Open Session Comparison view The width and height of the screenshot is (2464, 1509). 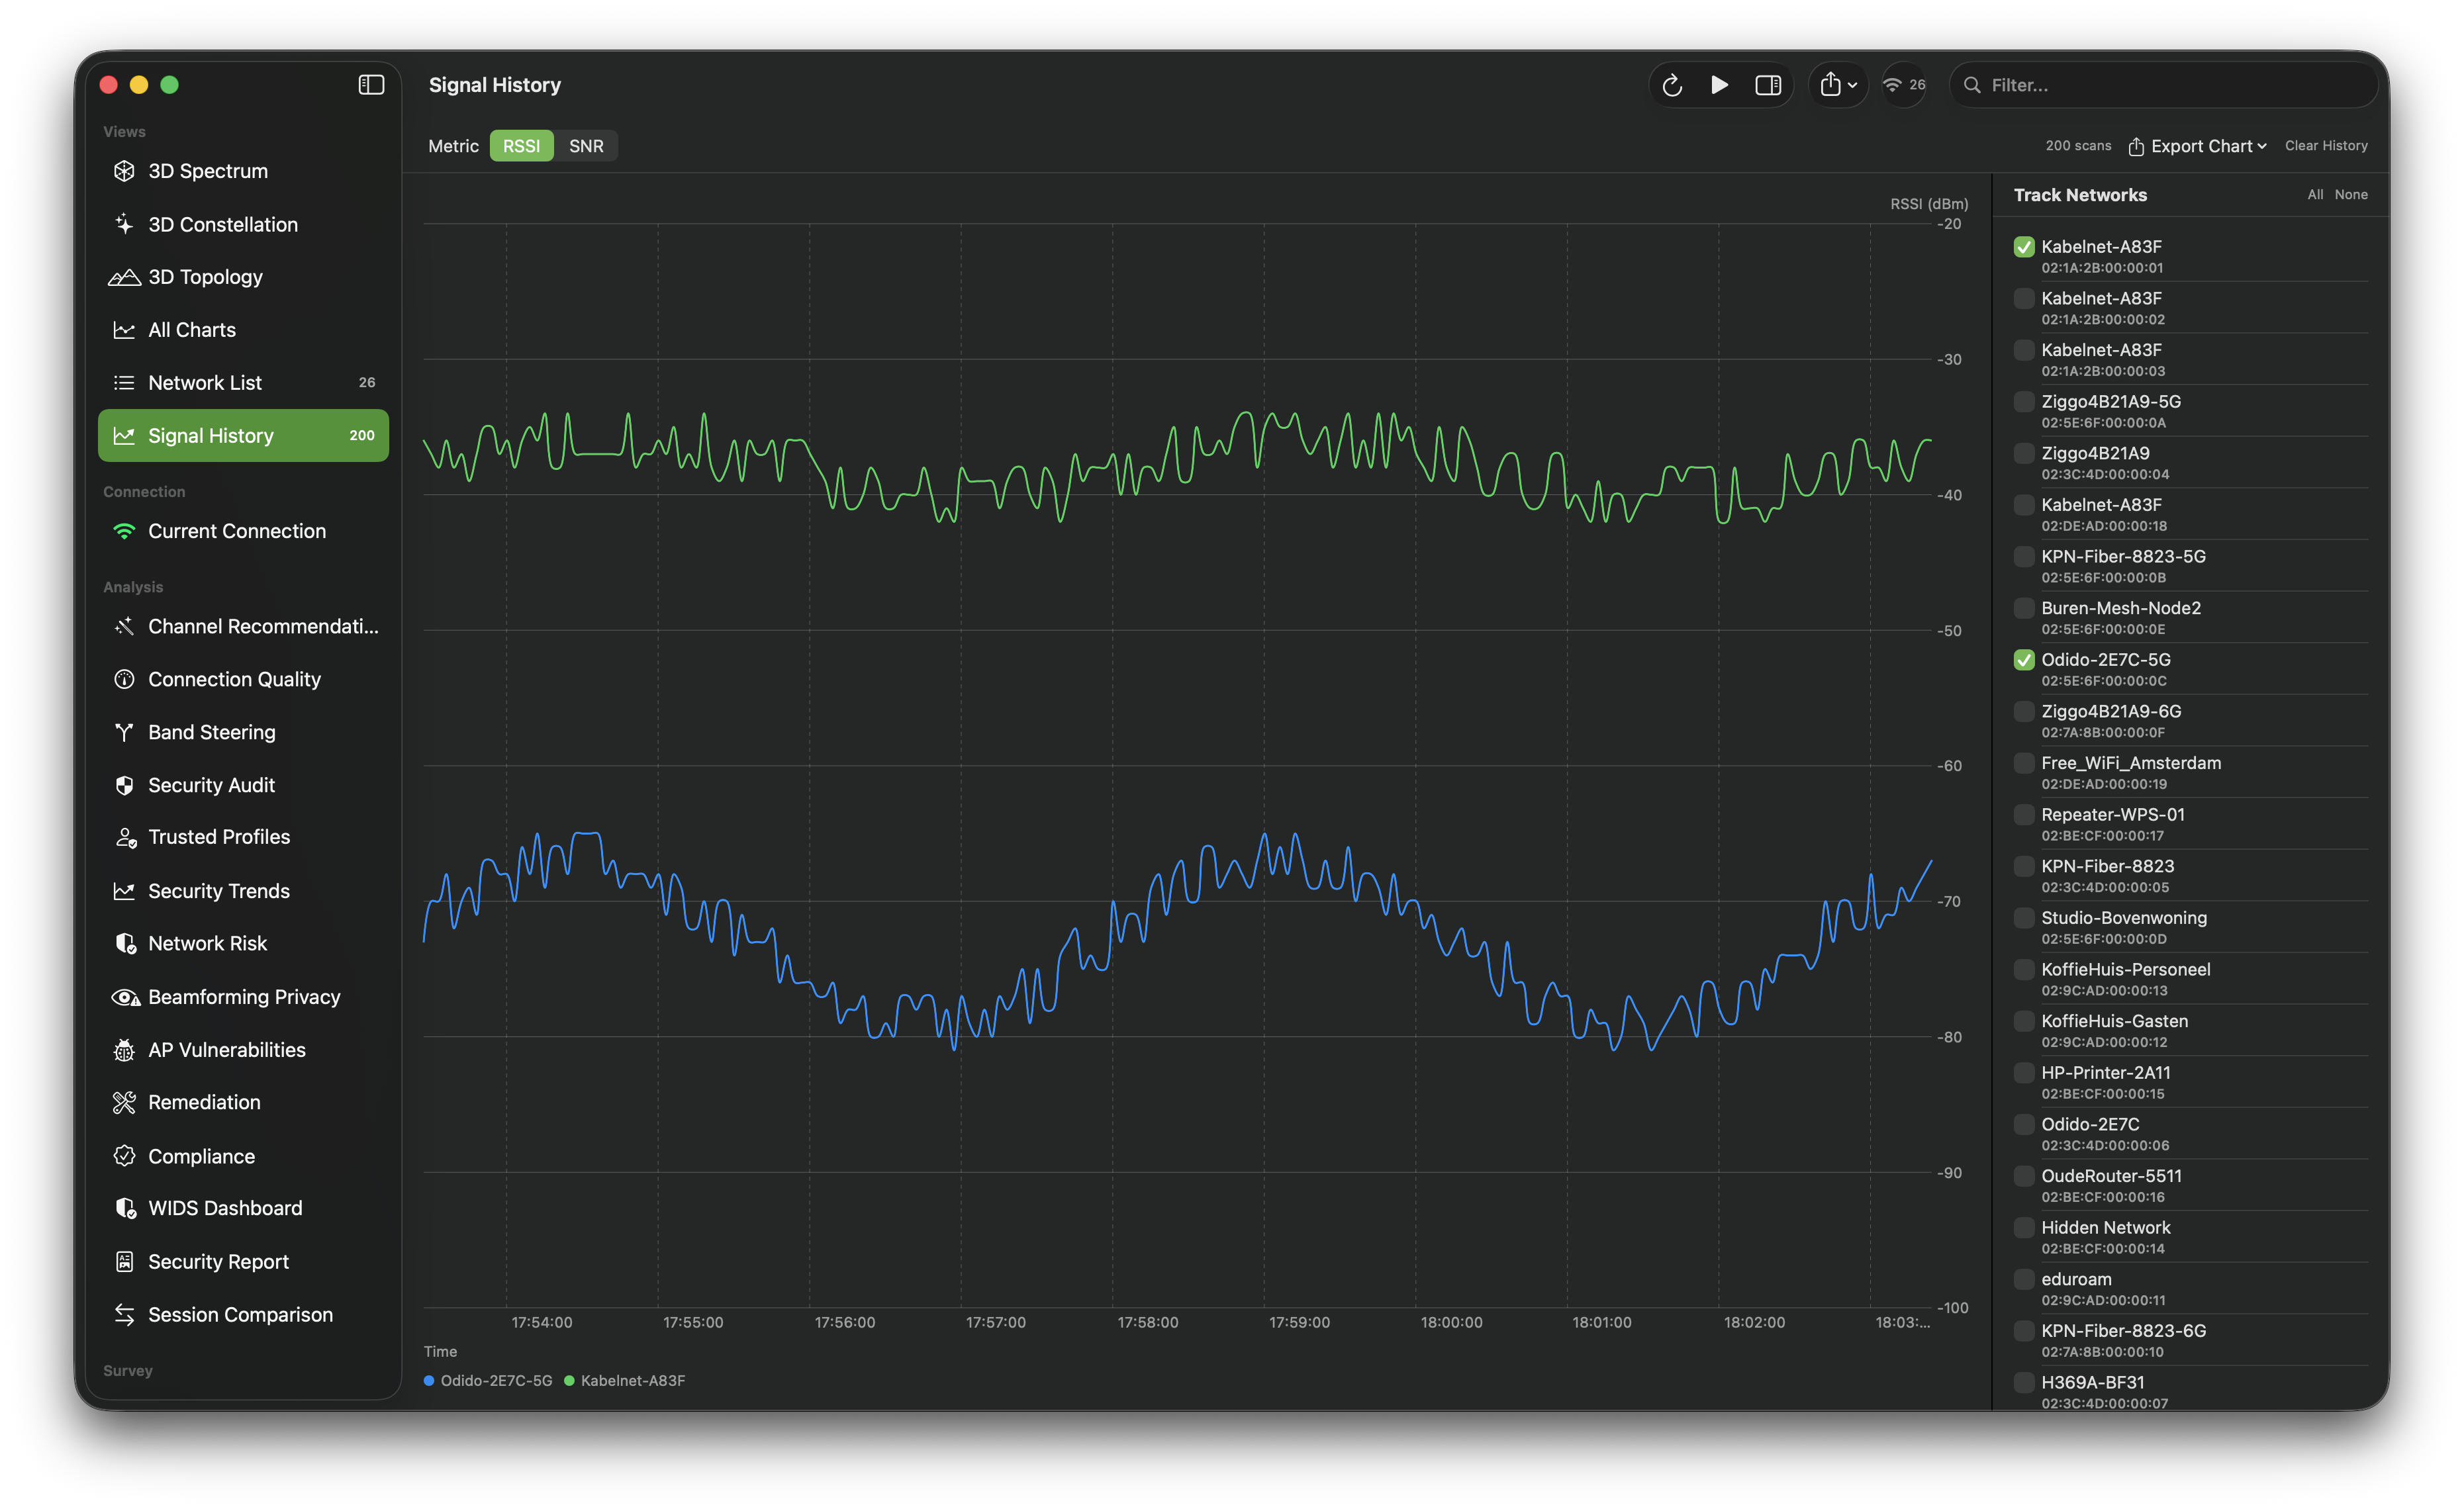pos(243,1315)
